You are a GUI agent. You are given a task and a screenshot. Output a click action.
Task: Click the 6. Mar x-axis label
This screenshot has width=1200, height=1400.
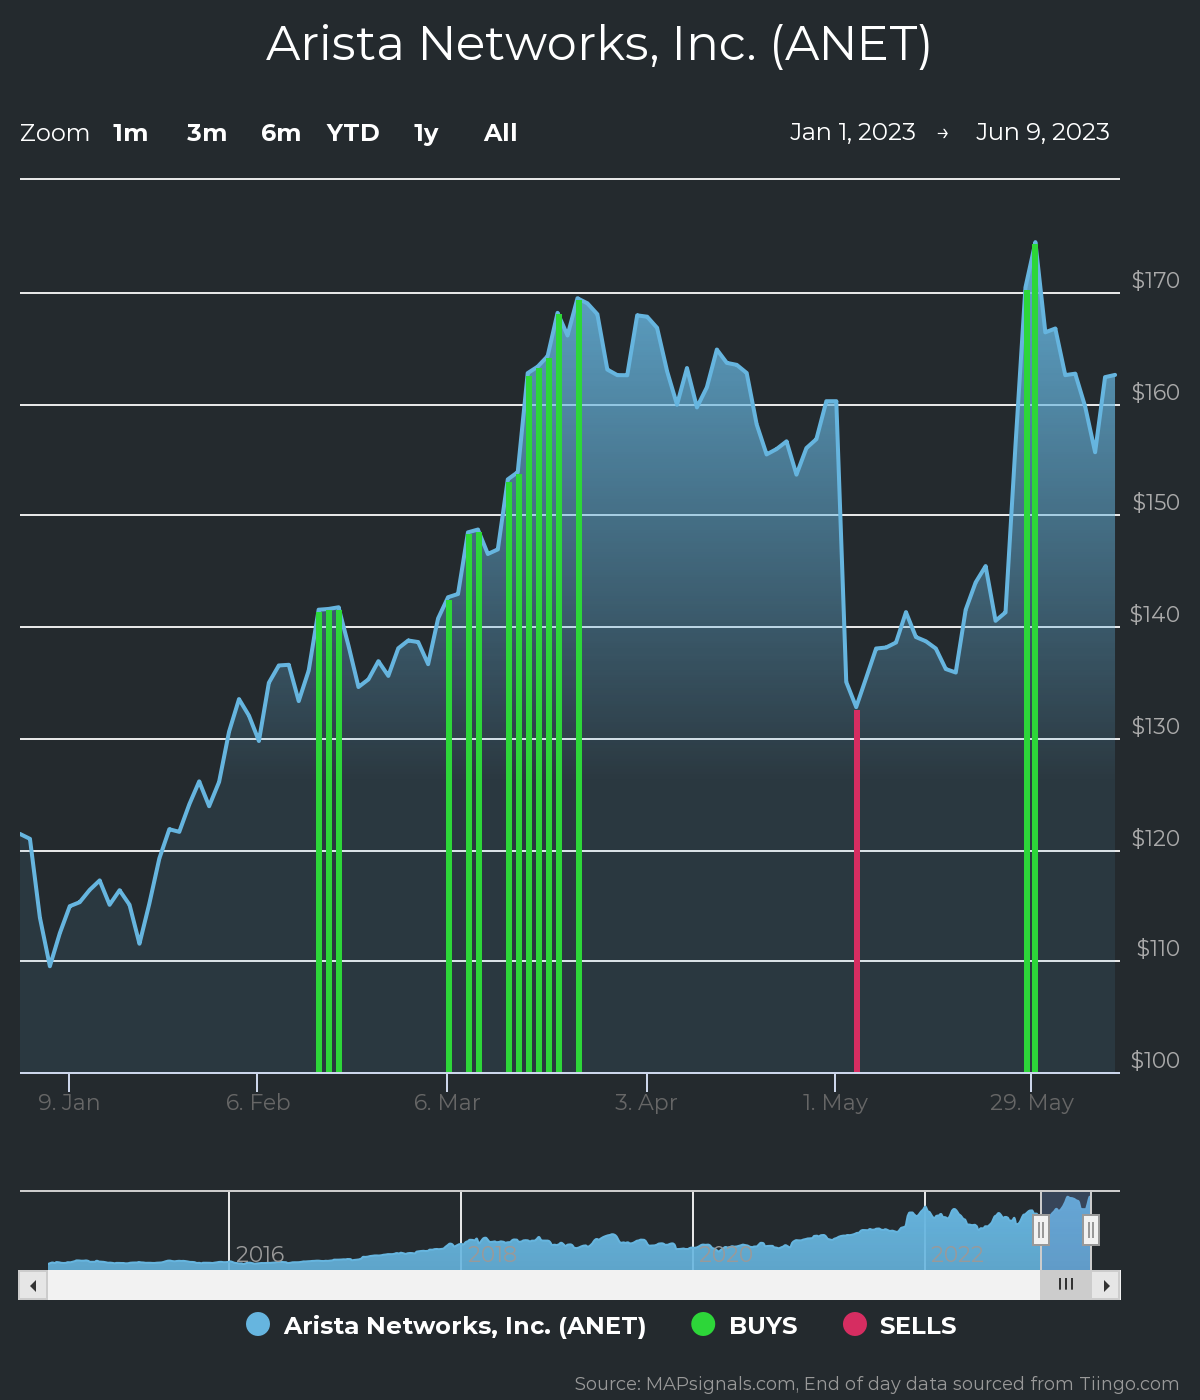447,1102
